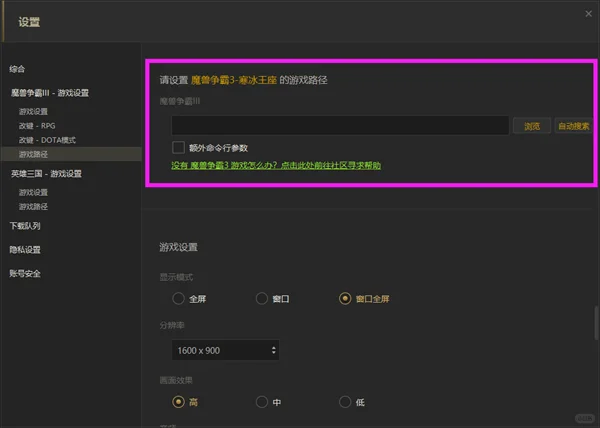The width and height of the screenshot is (600, 428).
Task: Select 游戏路径 under 魔兽争霸III
Action: [71, 154]
